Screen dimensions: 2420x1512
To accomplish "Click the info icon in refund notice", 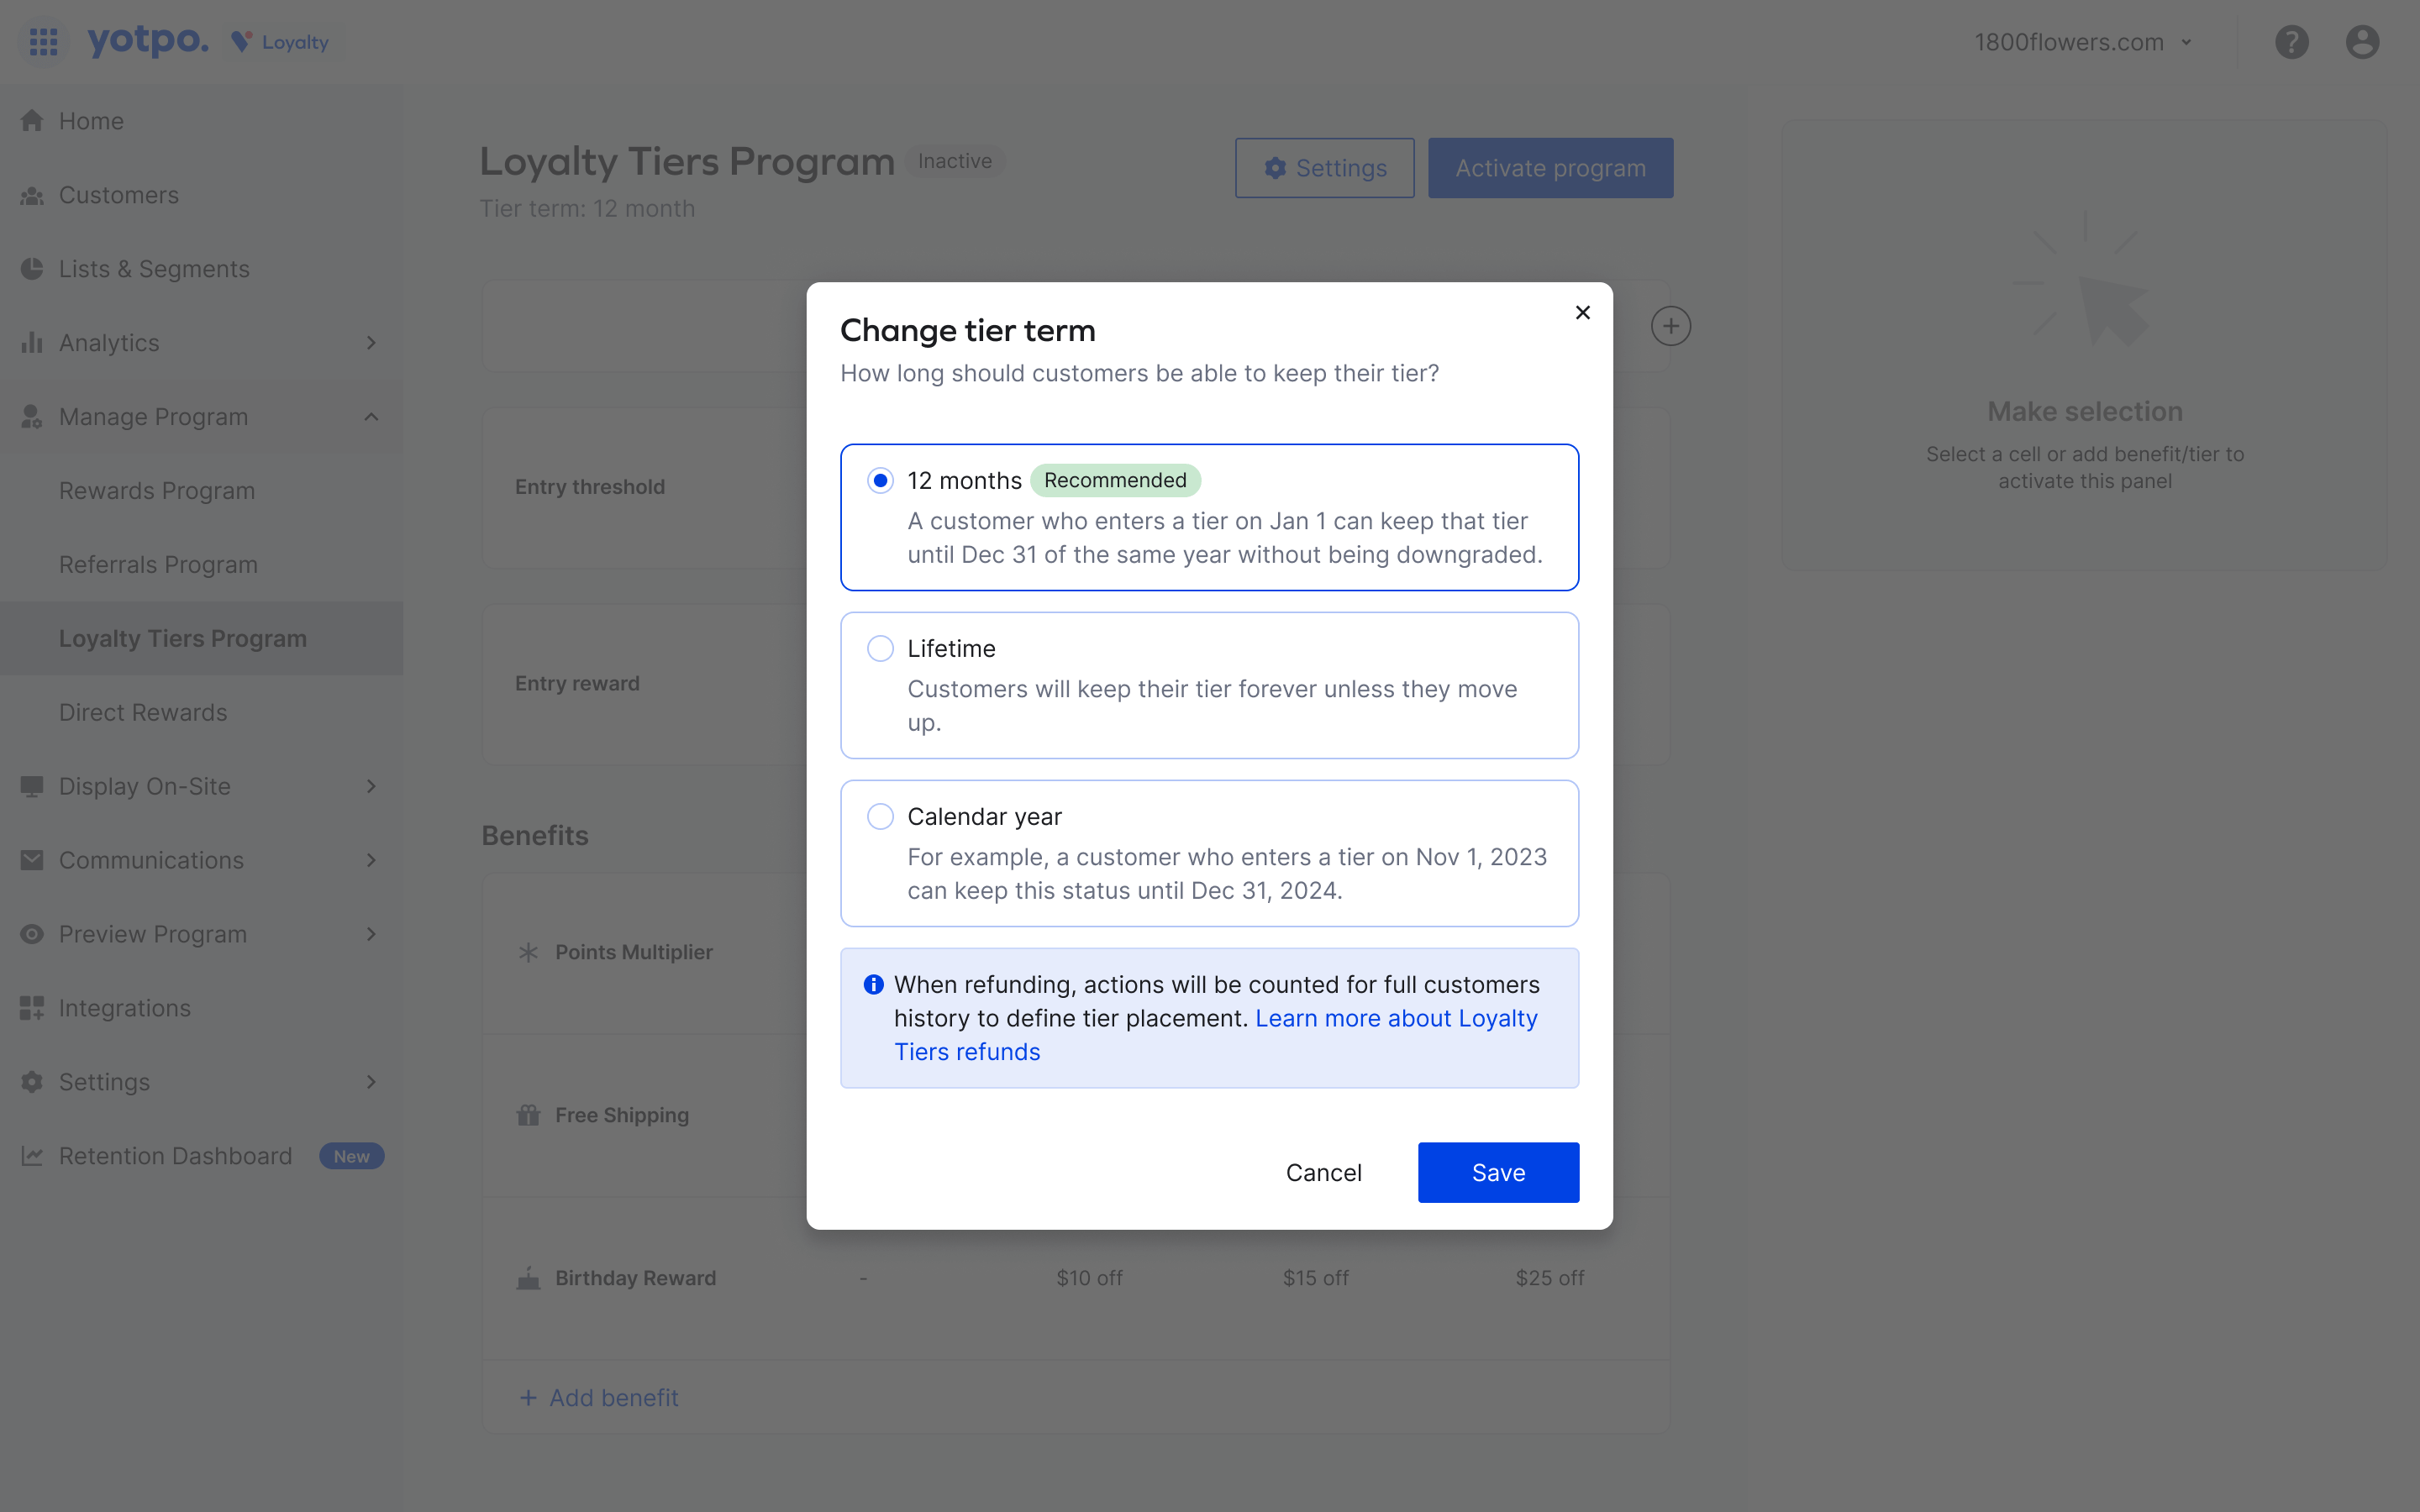I will (x=874, y=984).
